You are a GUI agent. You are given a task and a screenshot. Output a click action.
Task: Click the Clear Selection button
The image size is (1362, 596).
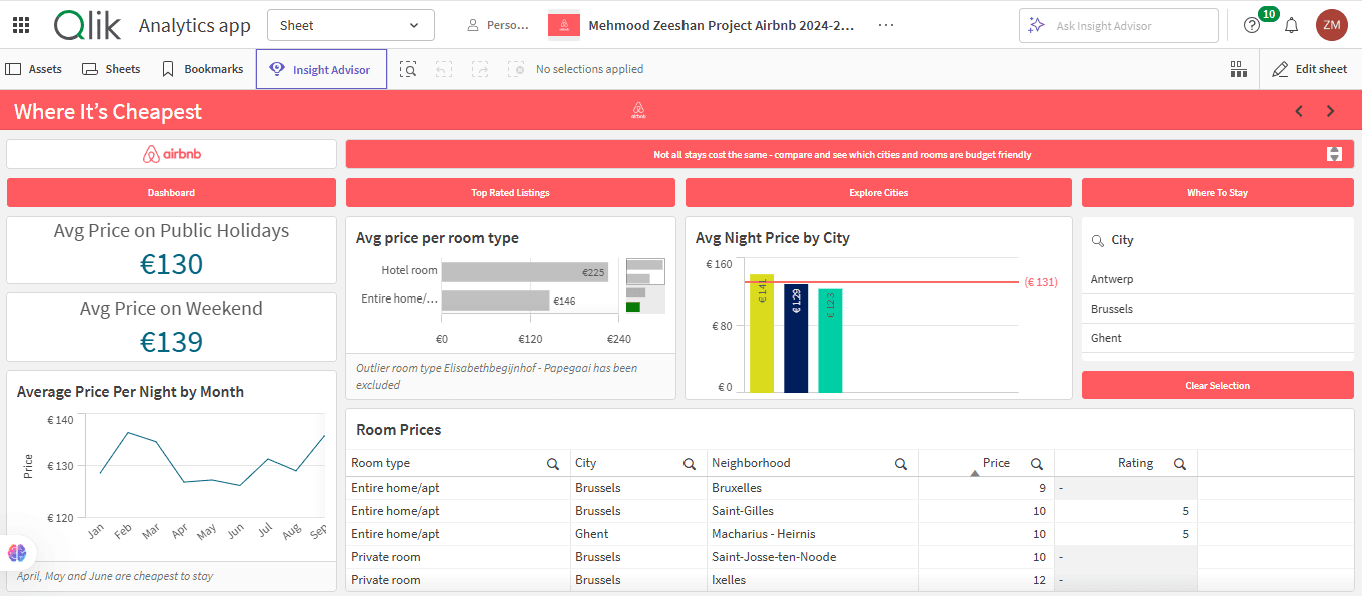pyautogui.click(x=1217, y=385)
